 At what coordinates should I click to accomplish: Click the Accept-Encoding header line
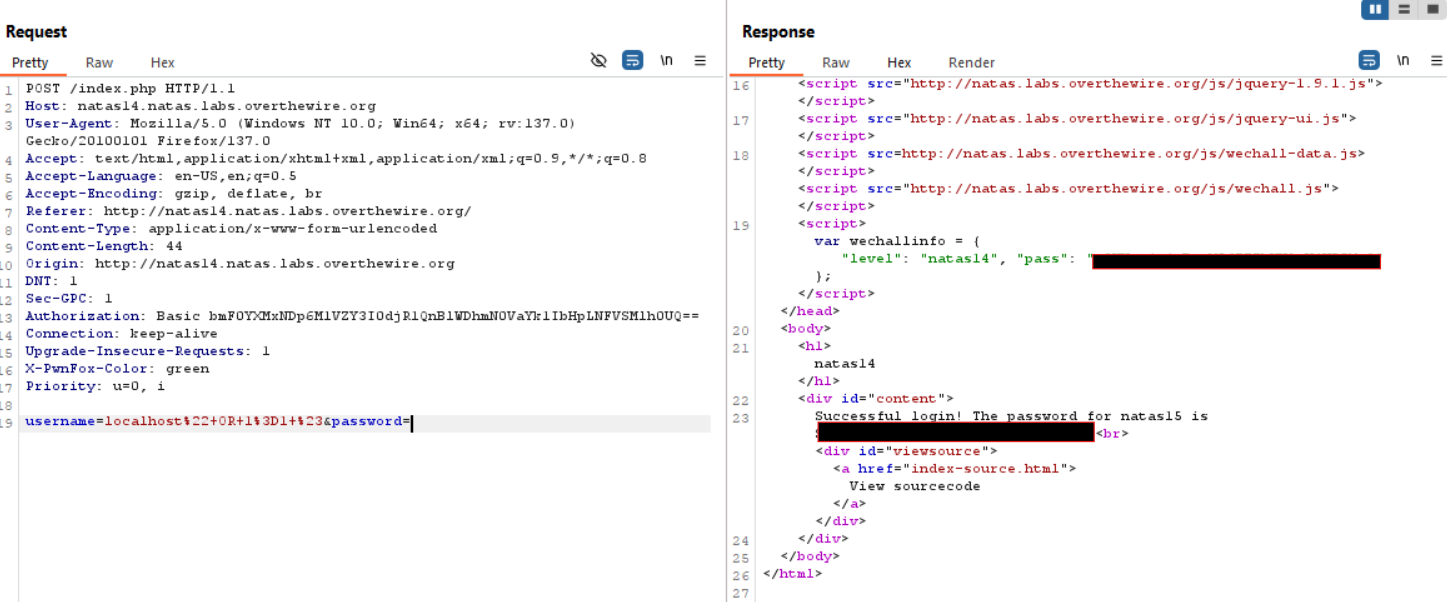174,193
